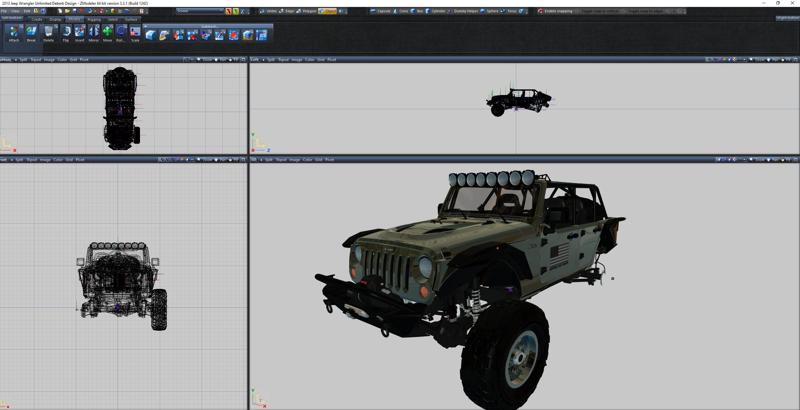The height and width of the screenshot is (410, 800).
Task: Click the Break tool icon
Action: coord(31,33)
